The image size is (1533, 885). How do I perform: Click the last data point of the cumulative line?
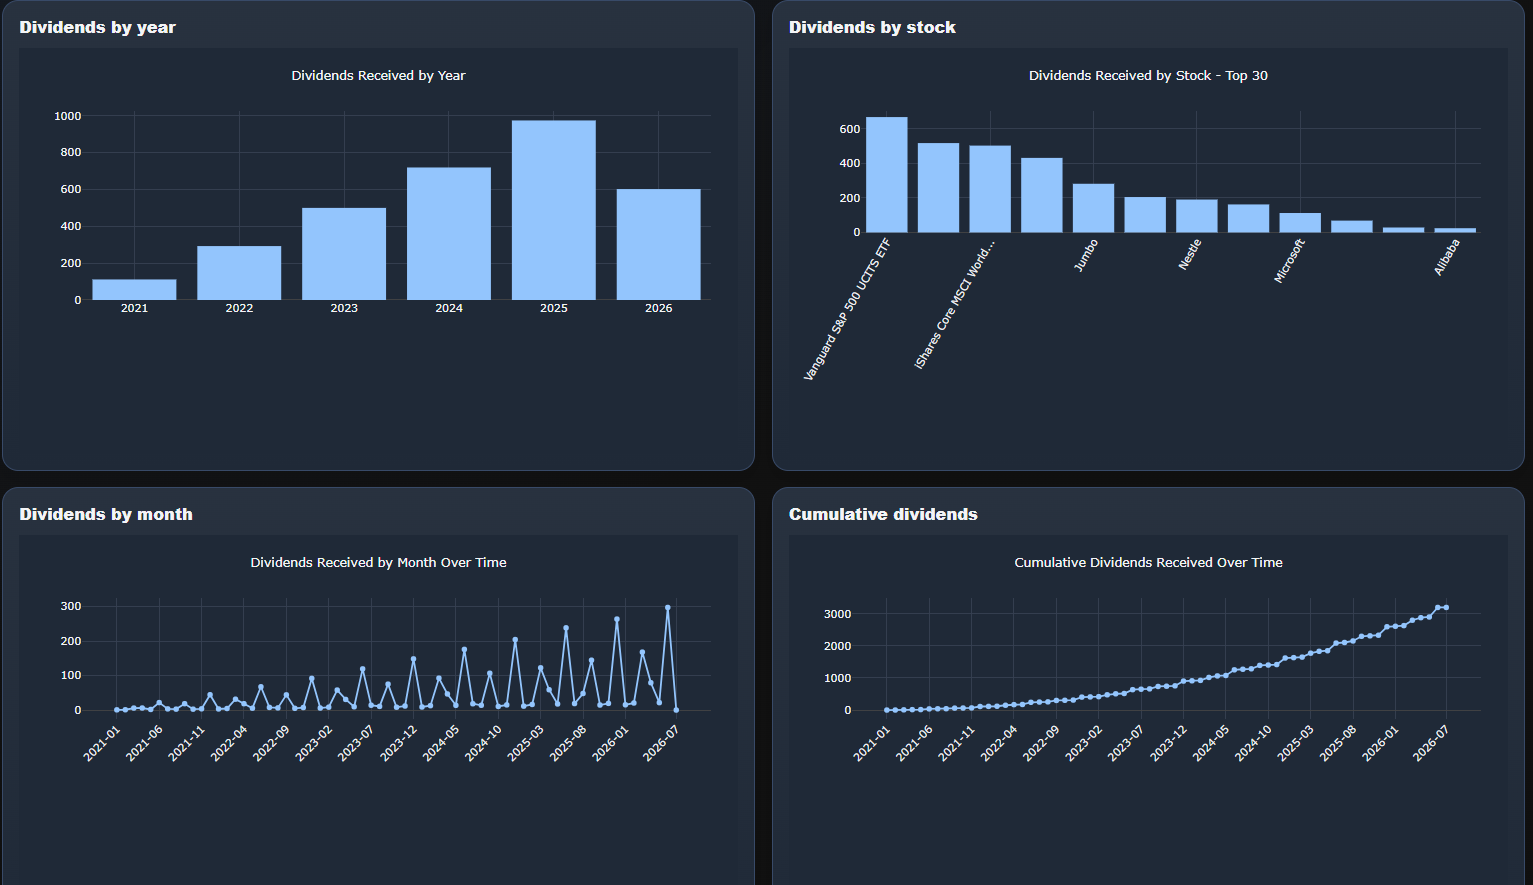(x=1446, y=607)
